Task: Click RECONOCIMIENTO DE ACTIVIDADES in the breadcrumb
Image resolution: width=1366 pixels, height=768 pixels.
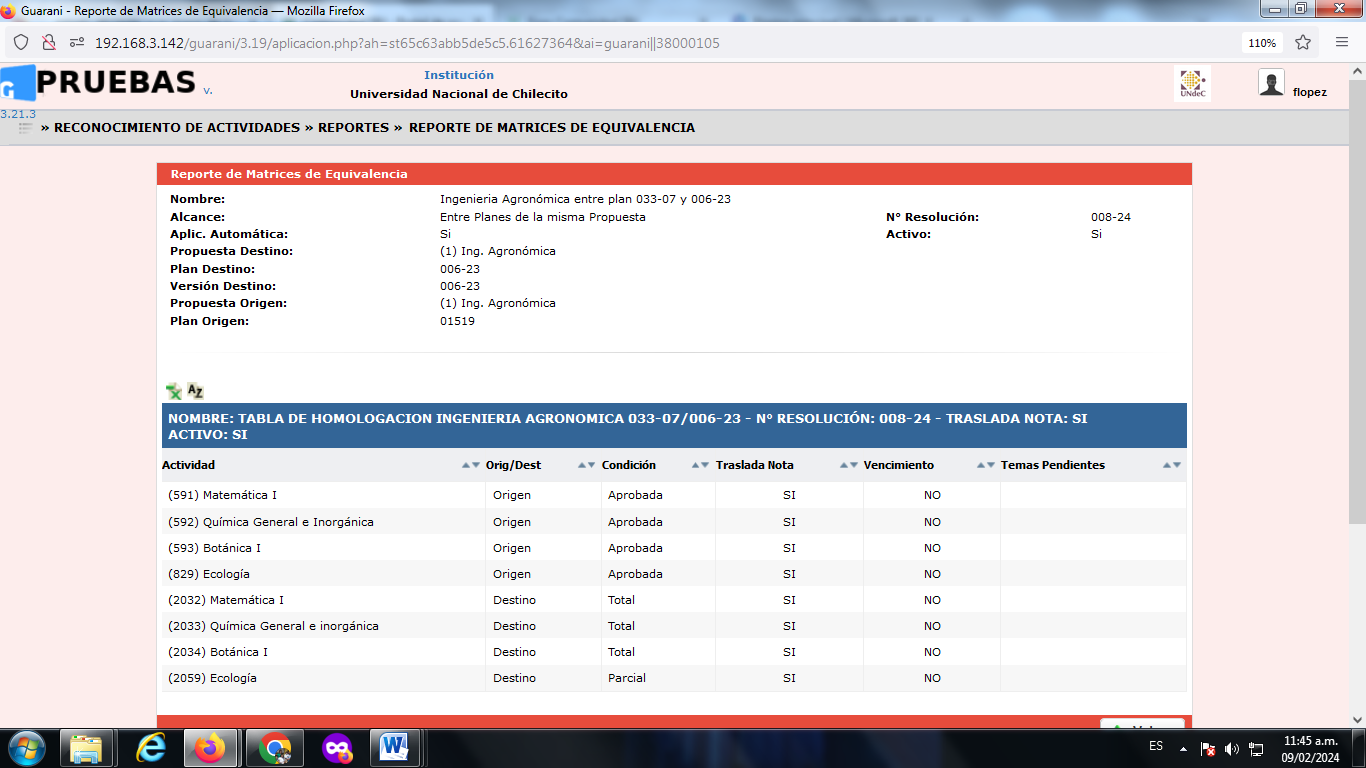Action: click(x=177, y=128)
